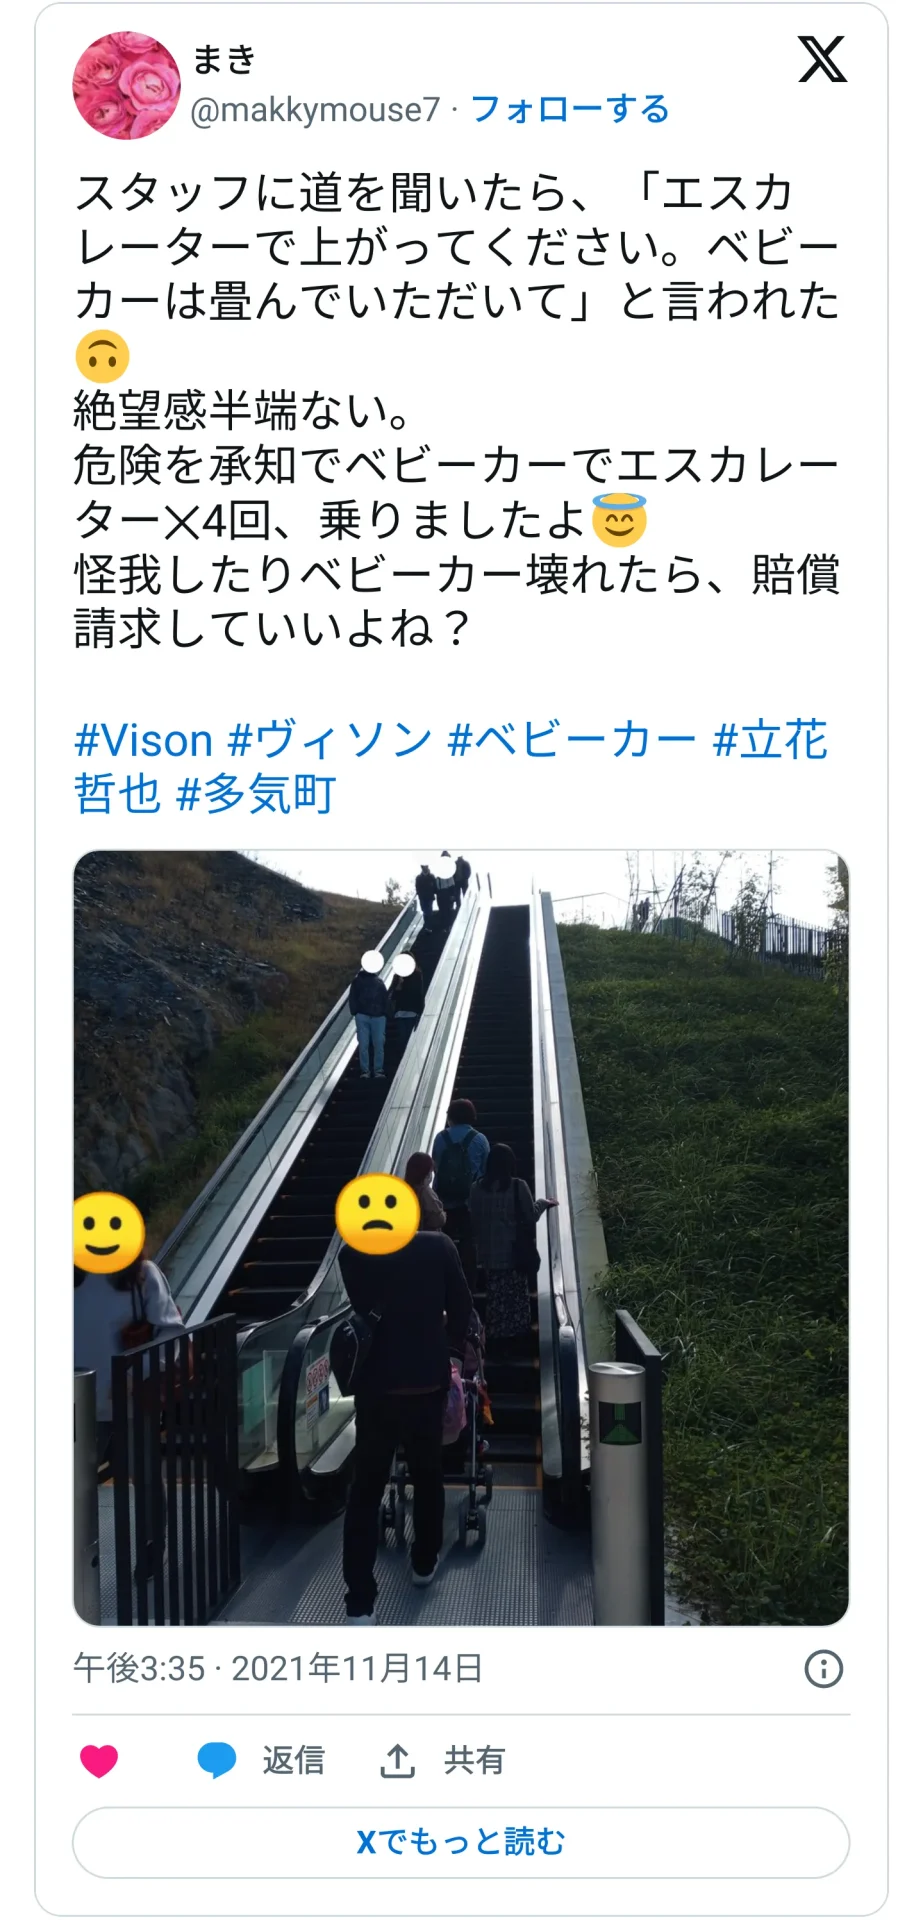Open the #ベビーカー hashtag

pyautogui.click(x=572, y=741)
